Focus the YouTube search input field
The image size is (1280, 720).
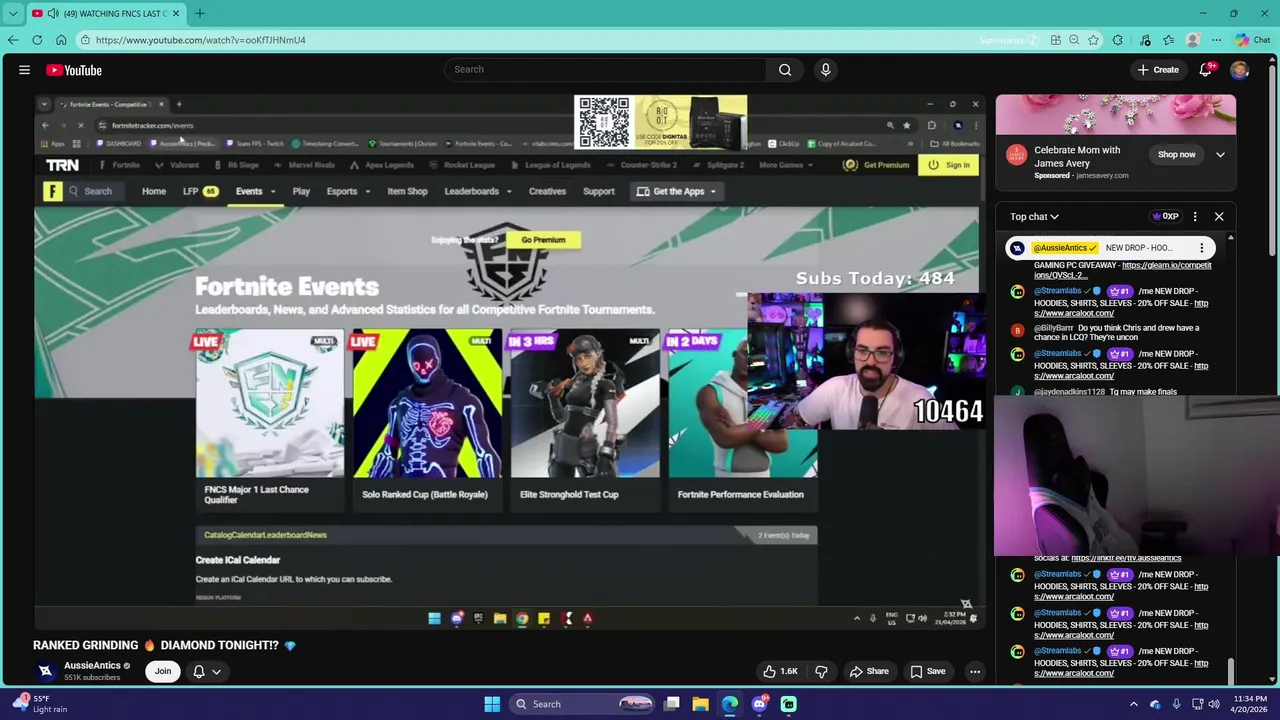(x=605, y=70)
